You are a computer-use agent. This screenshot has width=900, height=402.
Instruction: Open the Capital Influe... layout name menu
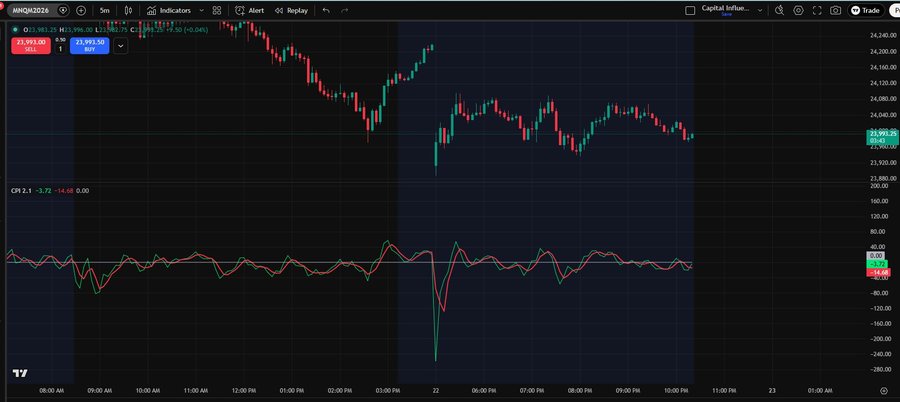click(x=726, y=9)
